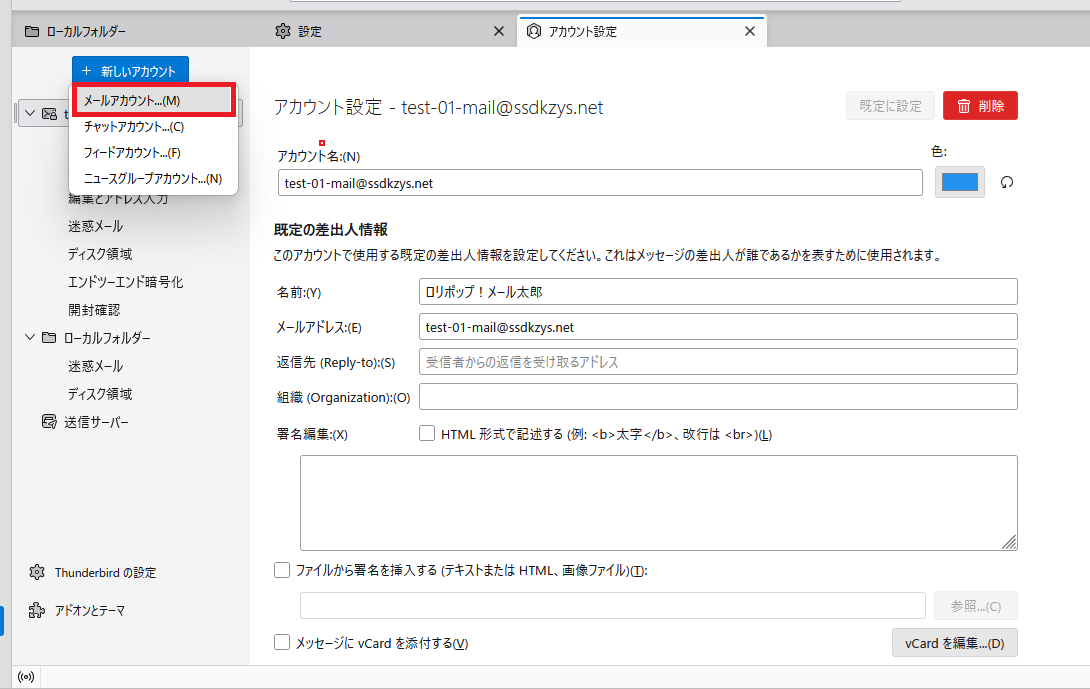The height and width of the screenshot is (689, 1090).
Task: Click the vCard を編集 button
Action: click(x=954, y=643)
